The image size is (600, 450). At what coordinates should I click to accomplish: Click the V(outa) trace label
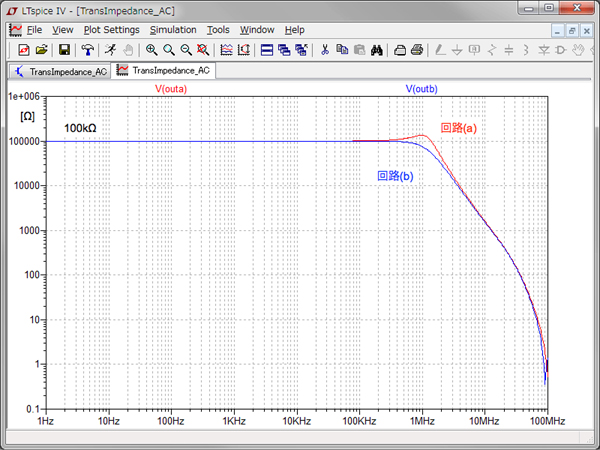coord(171,89)
